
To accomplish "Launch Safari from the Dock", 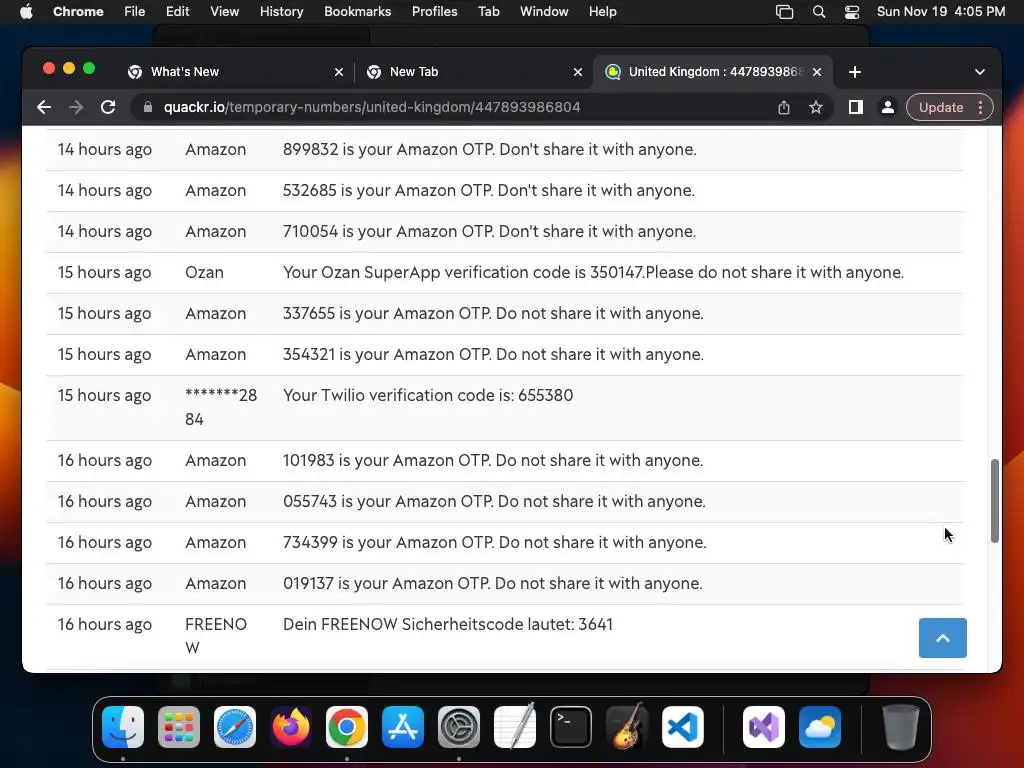I will pyautogui.click(x=234, y=727).
